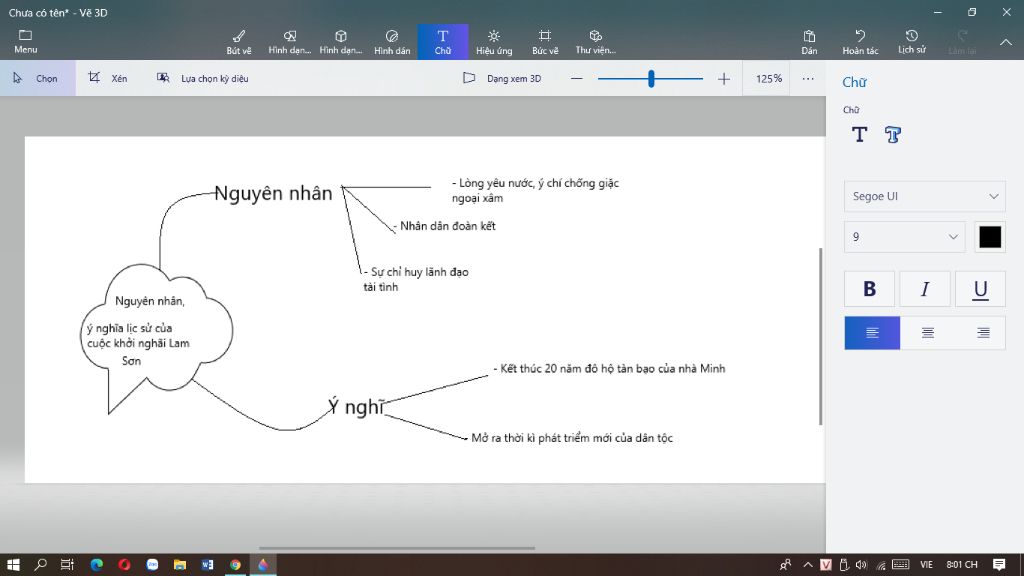Open the Thư viện 3D library
This screenshot has height=576, width=1024.
[x=595, y=42]
